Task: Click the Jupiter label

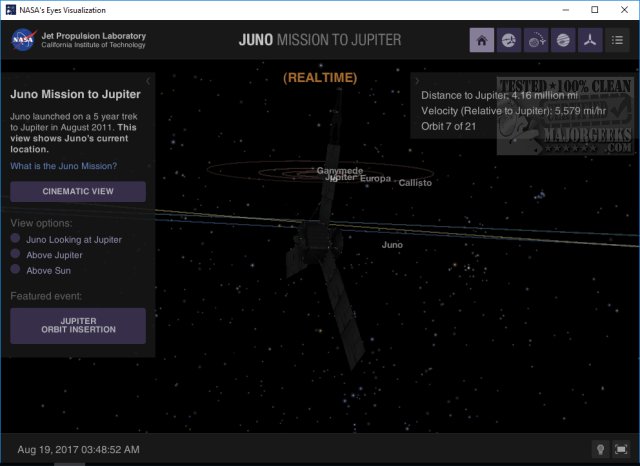Action: point(341,178)
